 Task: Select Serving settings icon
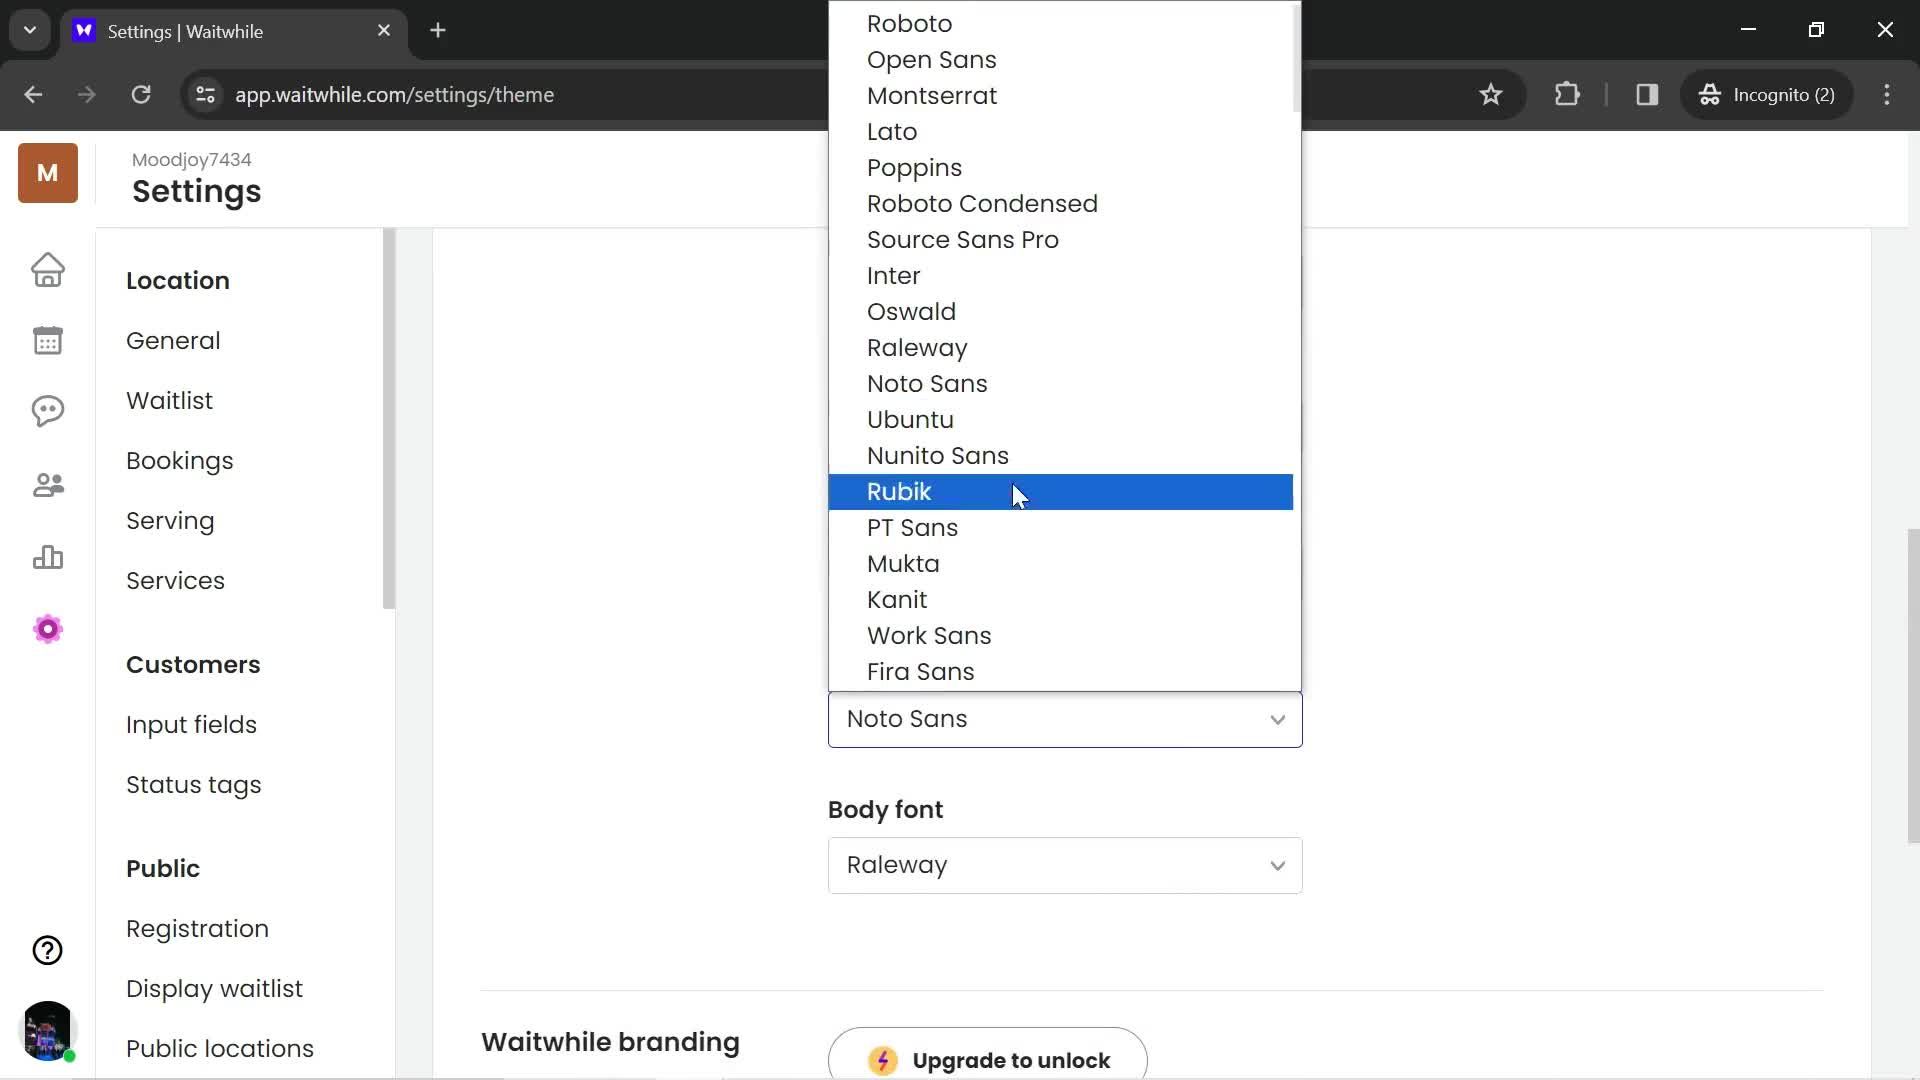[x=171, y=522]
